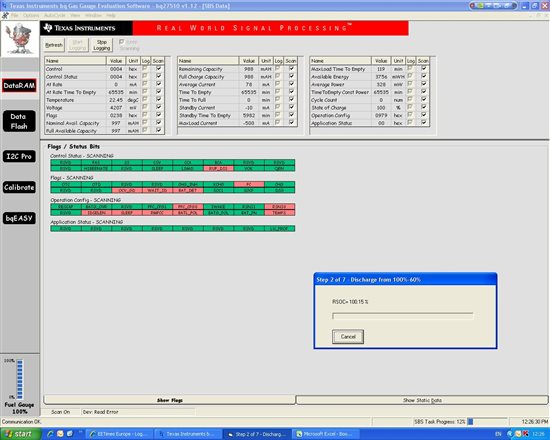Click the Communication OK status text
The height and width of the screenshot is (440, 550).
pyautogui.click(x=22, y=422)
